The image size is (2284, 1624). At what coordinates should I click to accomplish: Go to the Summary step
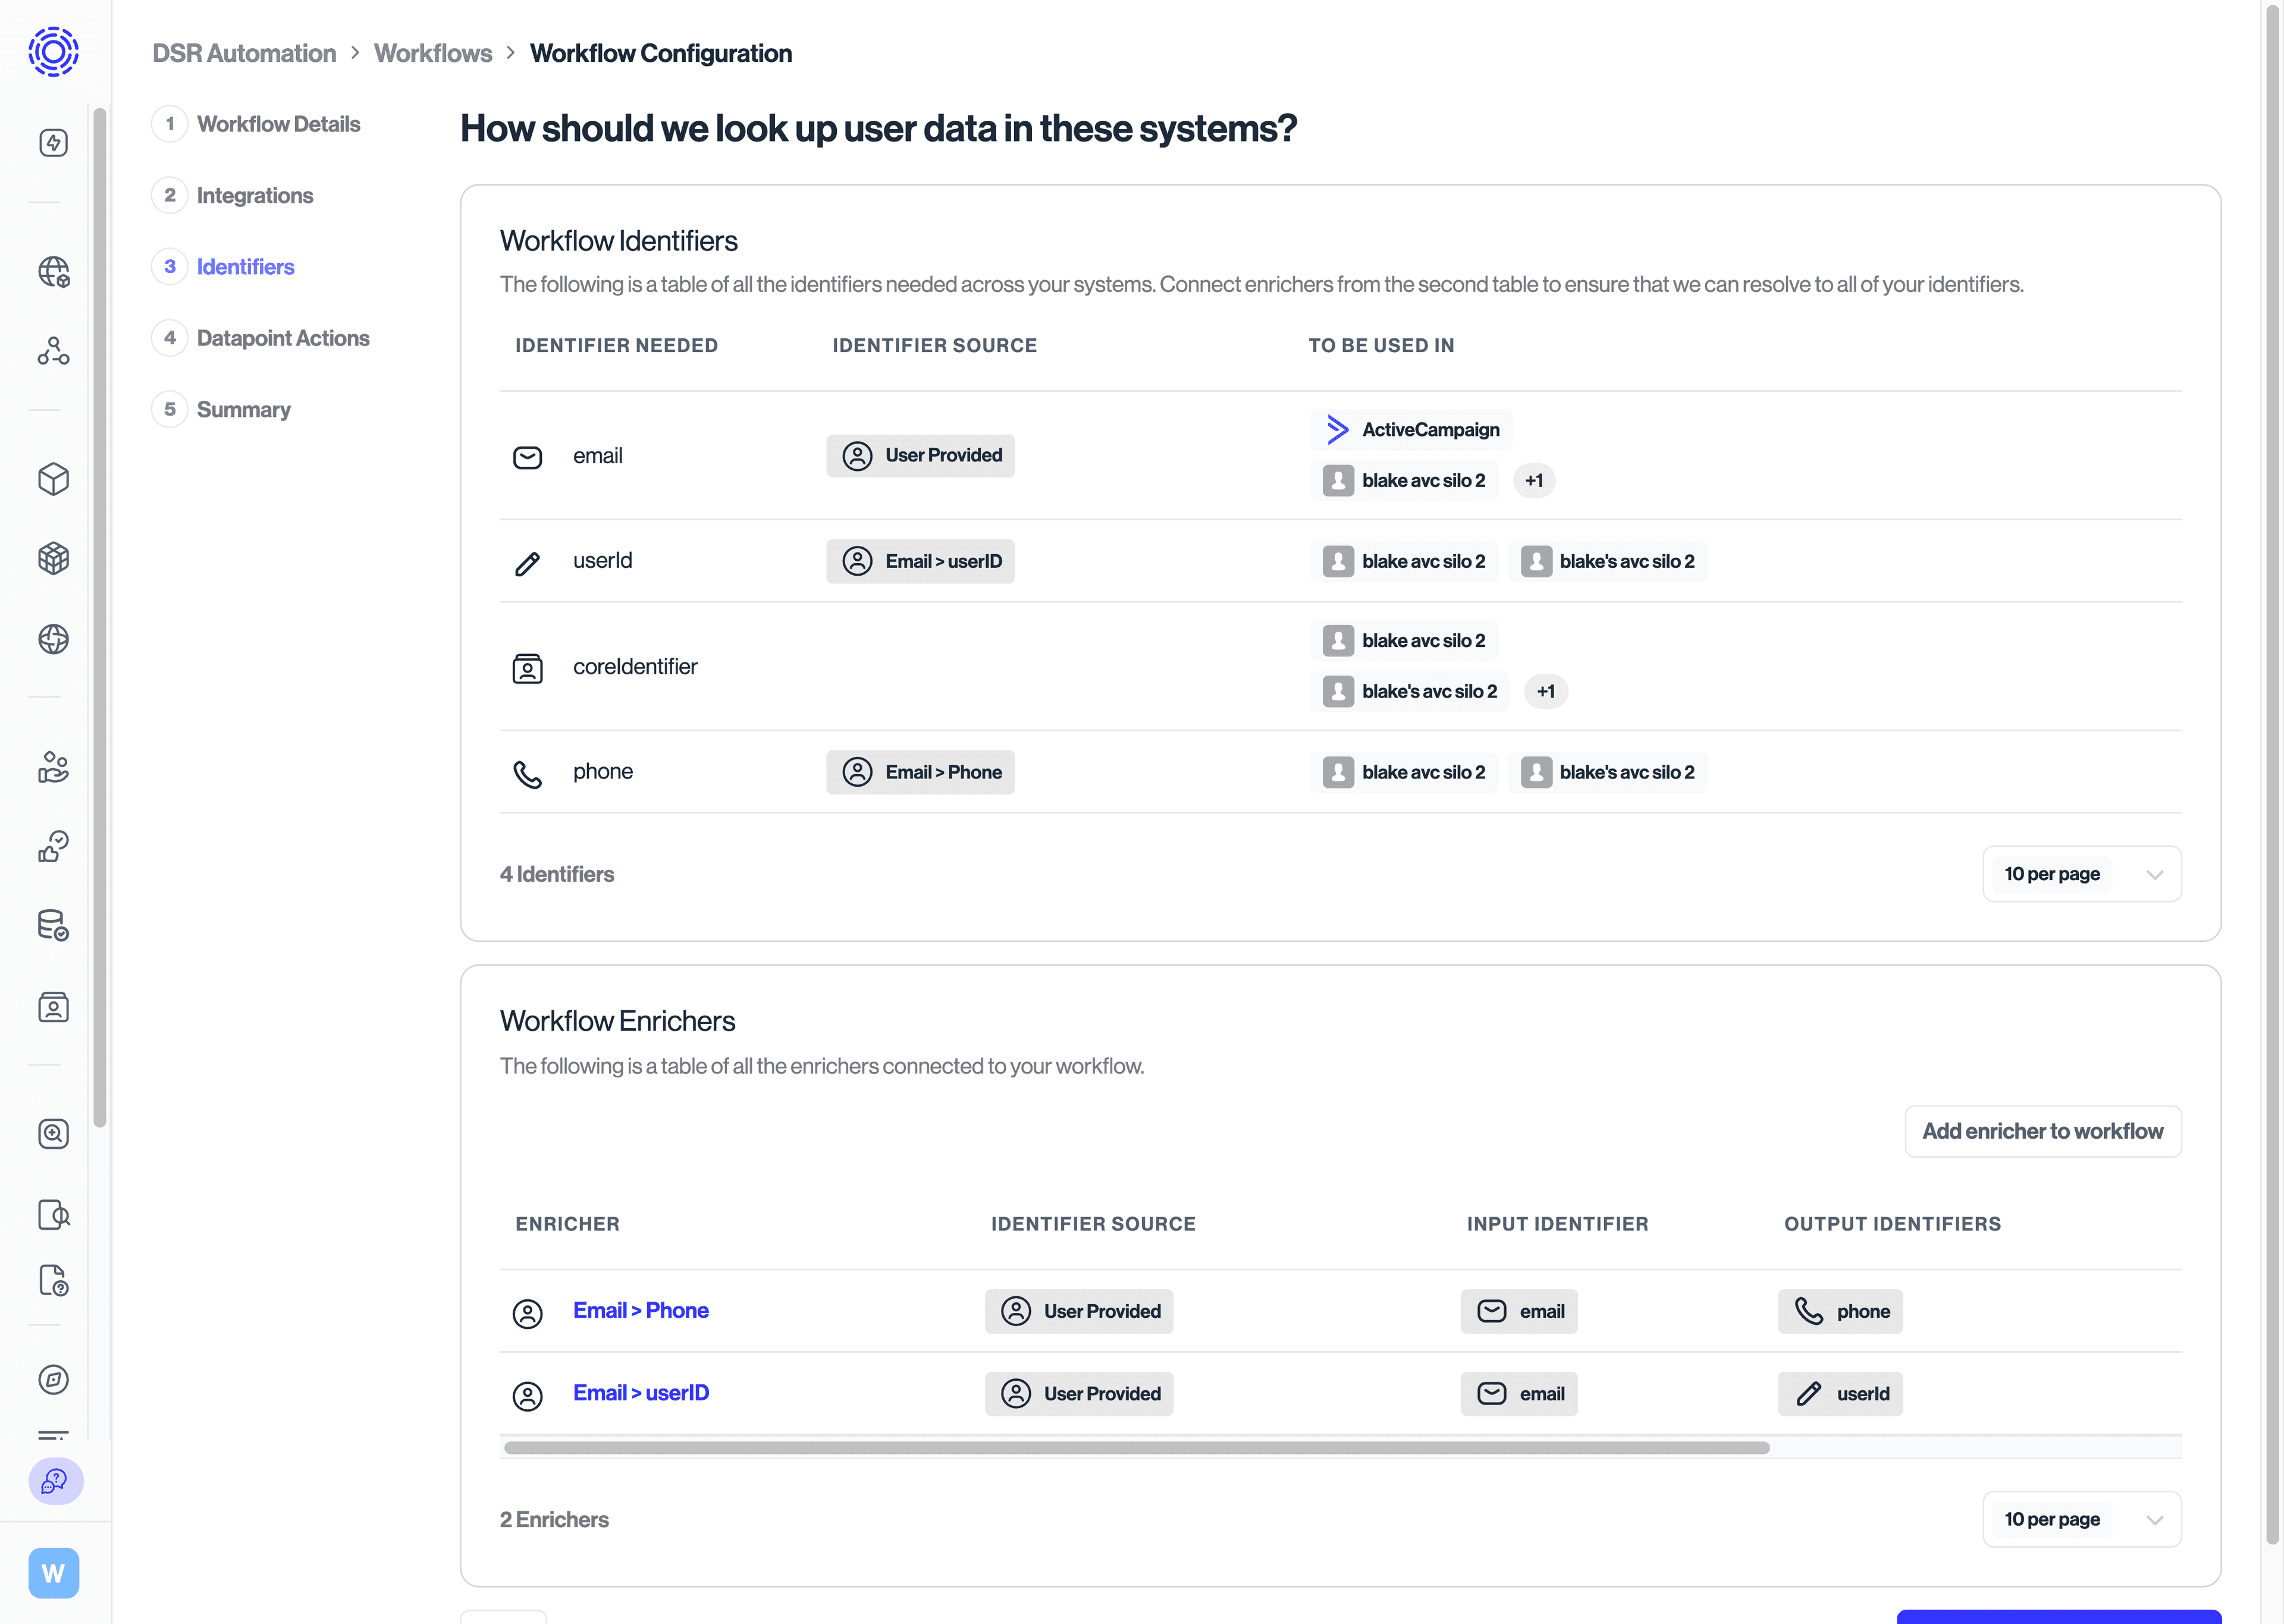pos(243,409)
